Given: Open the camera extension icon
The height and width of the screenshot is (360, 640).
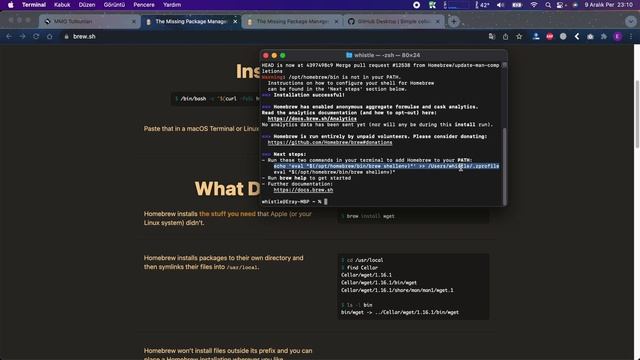Looking at the screenshot, I should point(590,36).
